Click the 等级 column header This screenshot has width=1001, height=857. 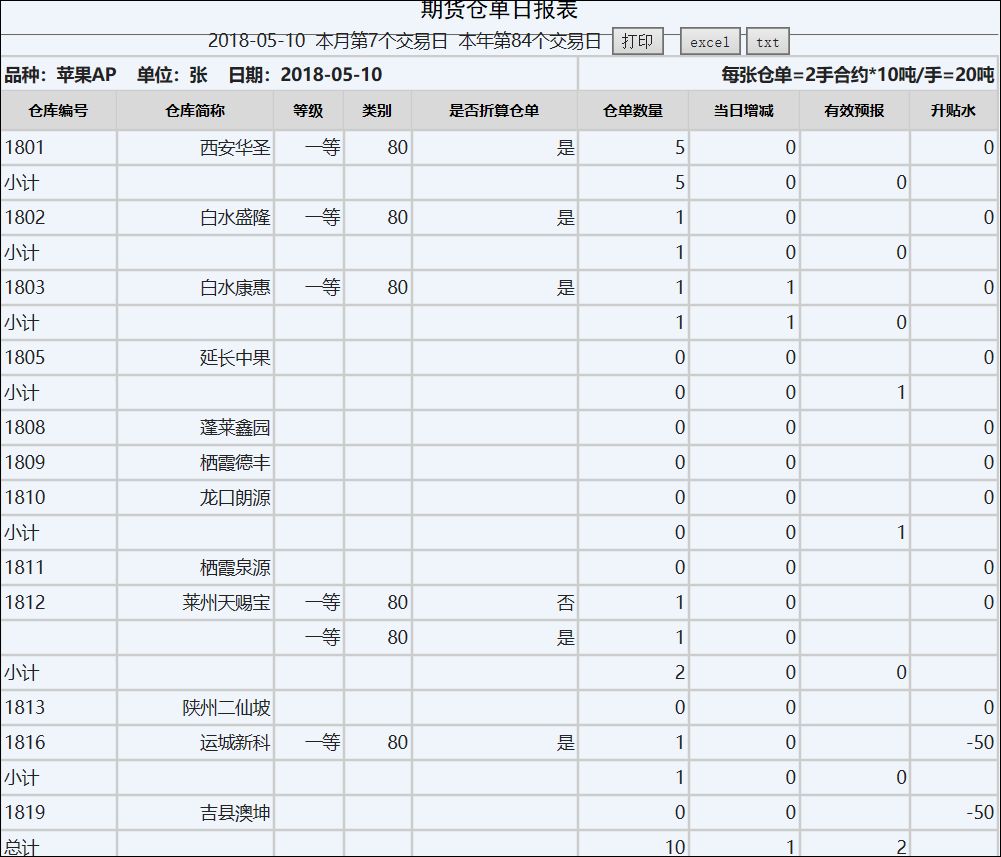[x=309, y=110]
